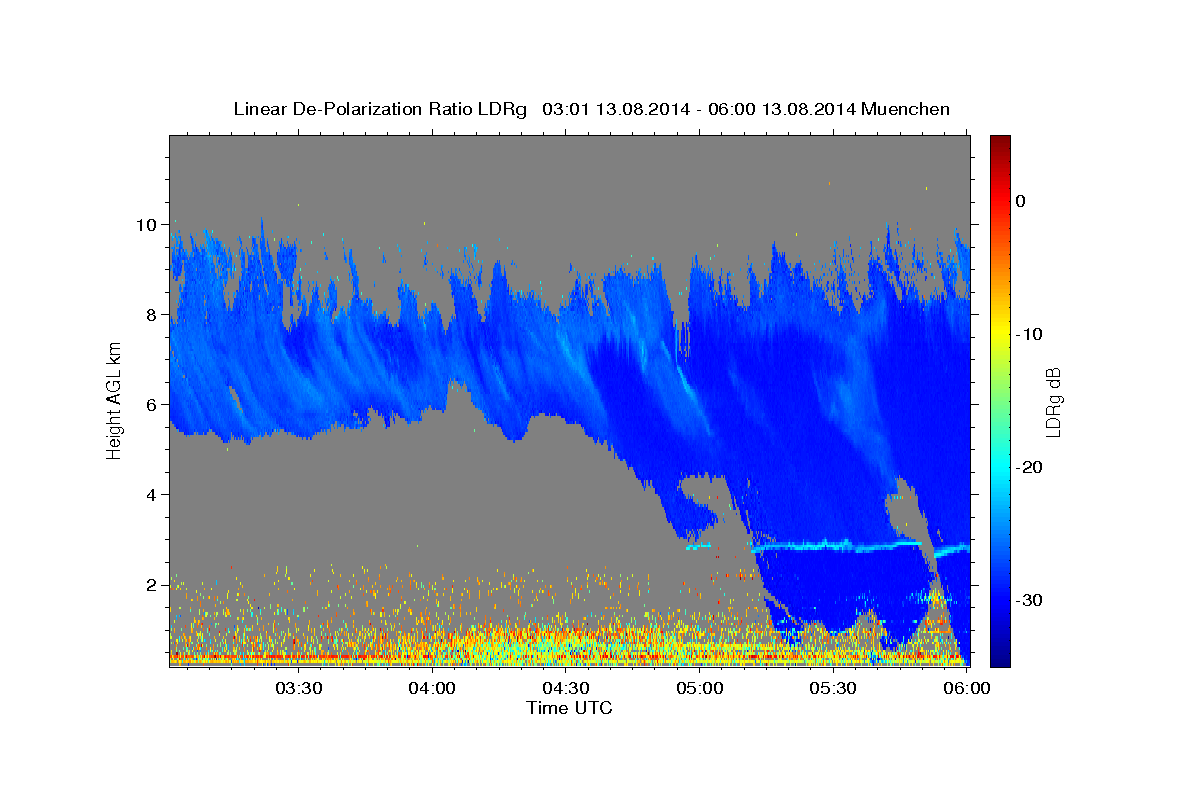Image resolution: width=1200 pixels, height=800 pixels.
Task: Click the height tick label 6
Action: point(153,404)
